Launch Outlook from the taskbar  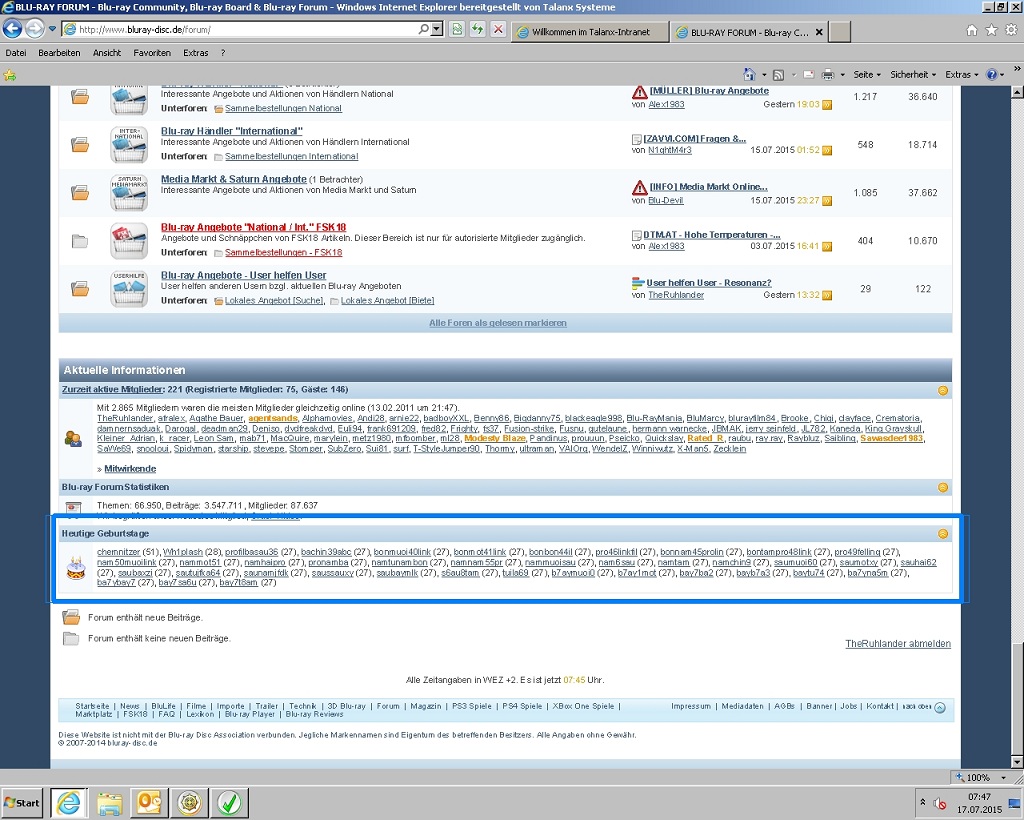[148, 802]
